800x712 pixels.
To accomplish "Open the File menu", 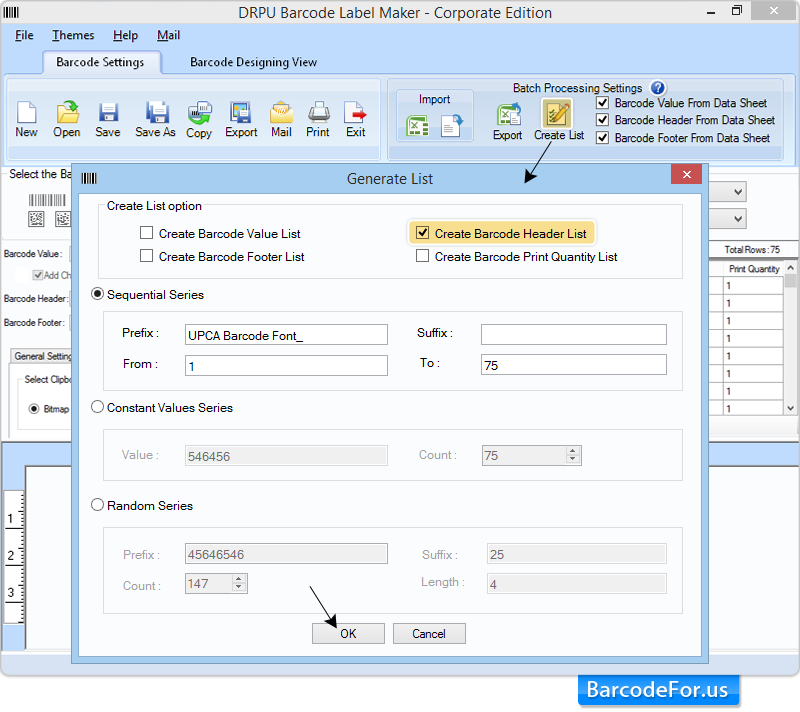I will pos(24,35).
